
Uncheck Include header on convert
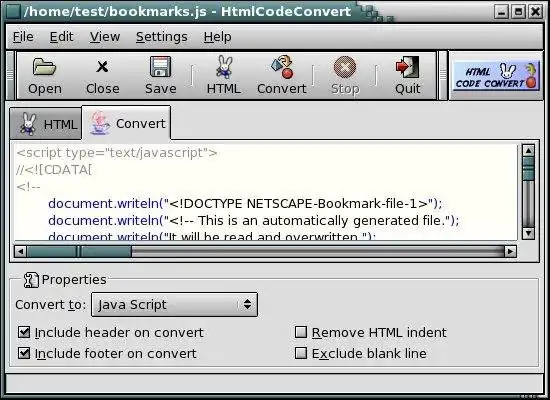(x=24, y=332)
